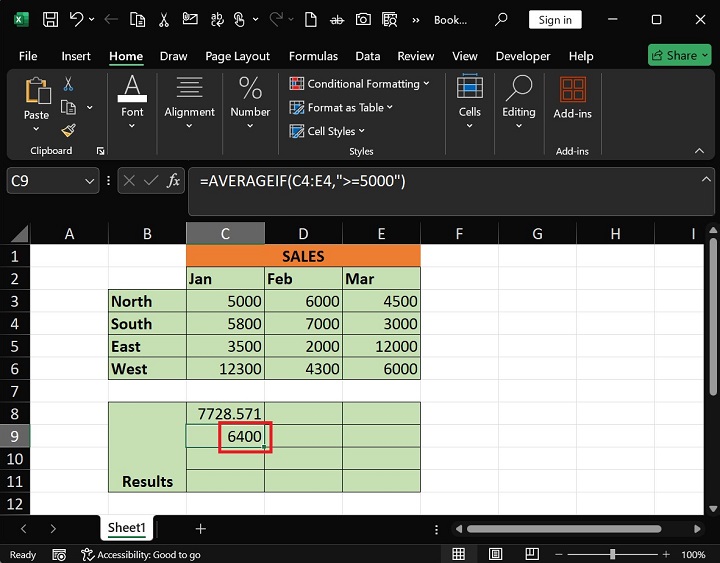This screenshot has height=563, width=720.
Task: Click the Format Painter brush icon
Action: click(x=68, y=130)
